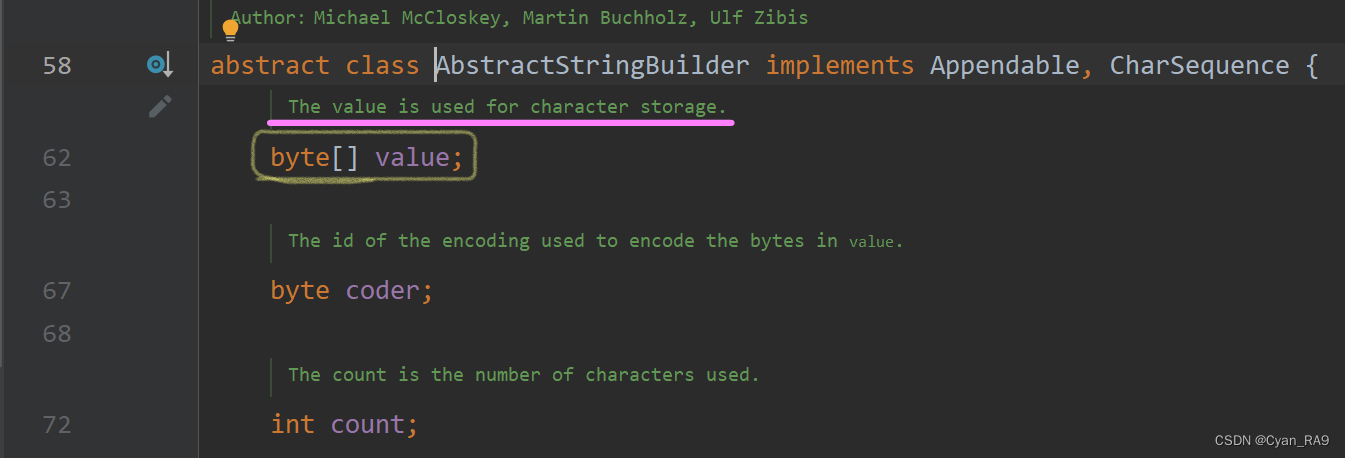This screenshot has height=458, width=1345.
Task: Click the count field identifier
Action: 368,425
